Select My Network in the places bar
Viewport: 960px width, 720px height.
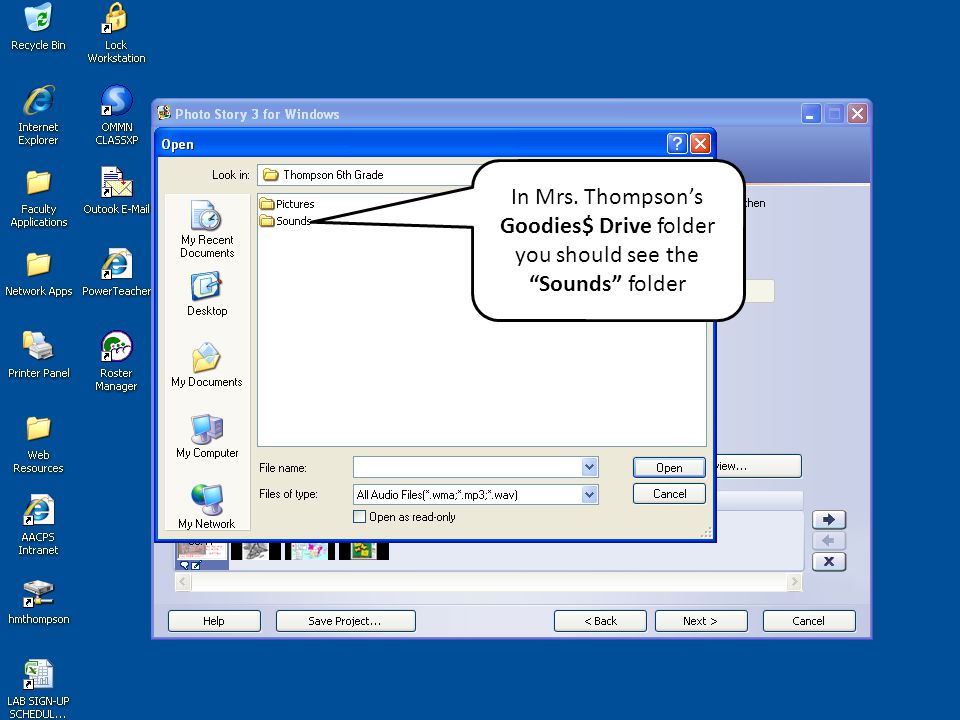click(207, 506)
